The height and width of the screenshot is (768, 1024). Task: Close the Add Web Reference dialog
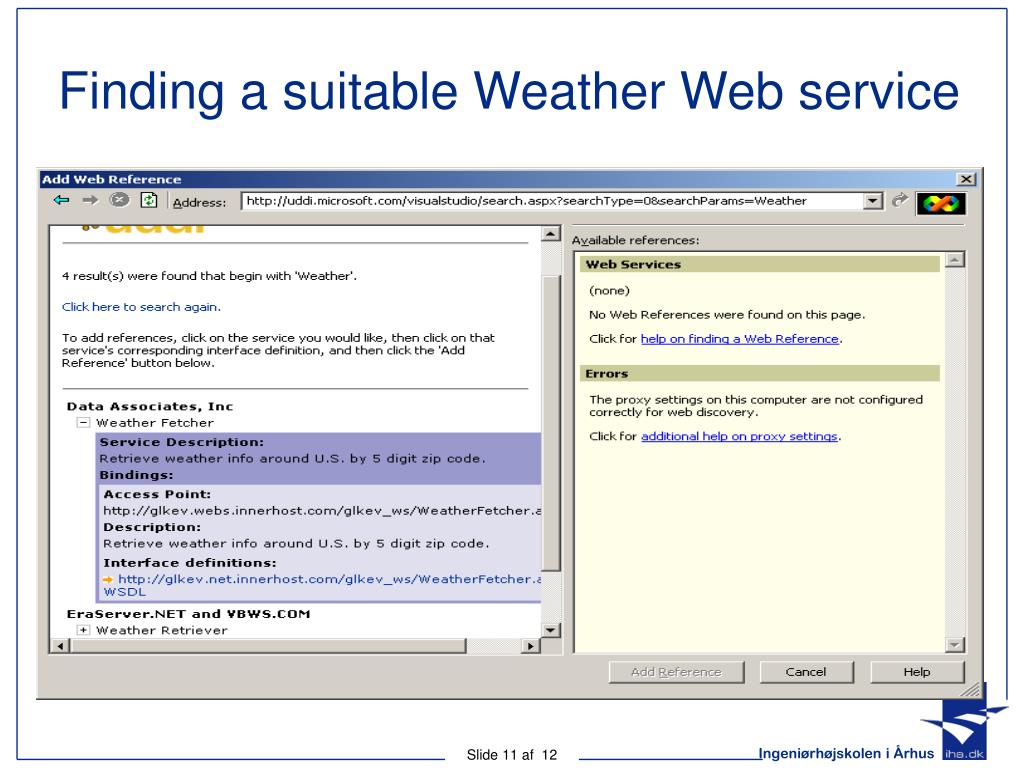tap(966, 179)
